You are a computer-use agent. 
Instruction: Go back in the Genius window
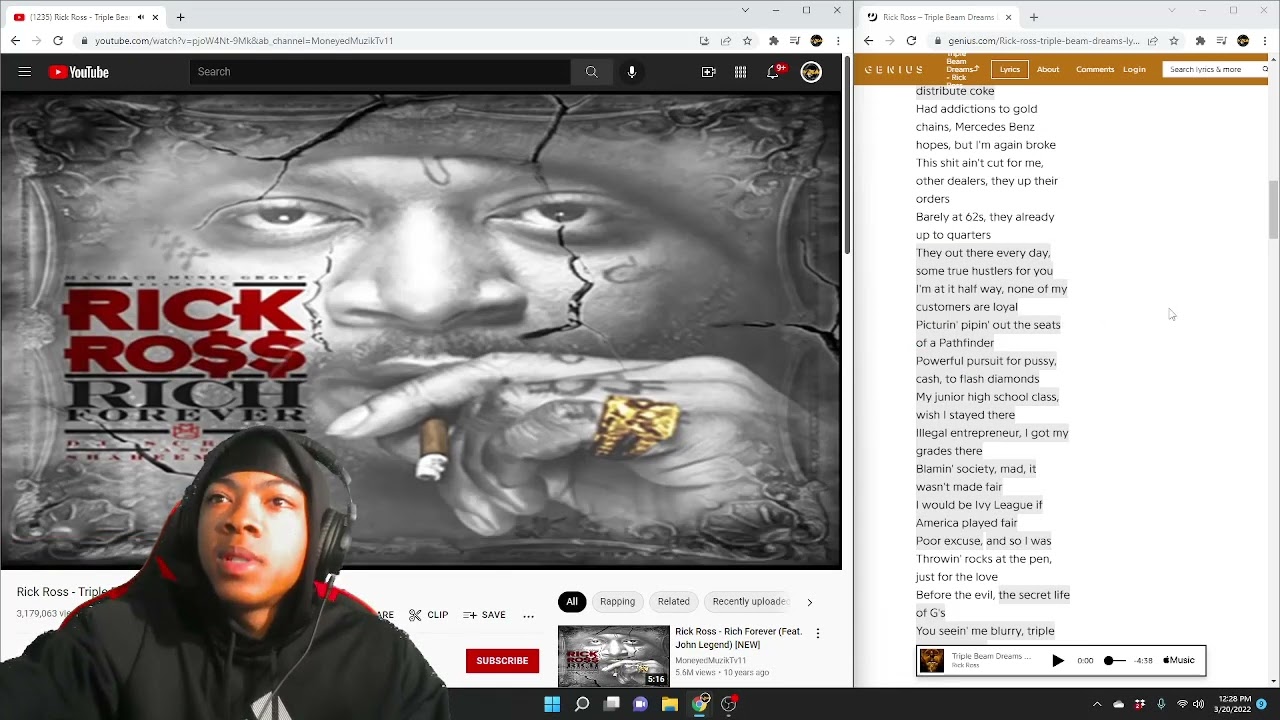click(868, 41)
